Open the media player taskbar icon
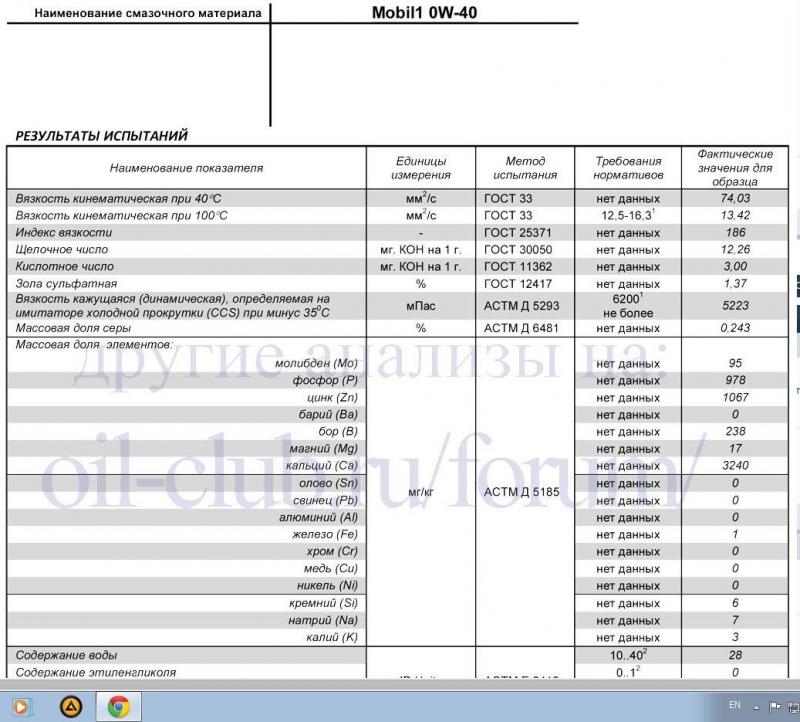The height and width of the screenshot is (722, 800). pos(22,707)
